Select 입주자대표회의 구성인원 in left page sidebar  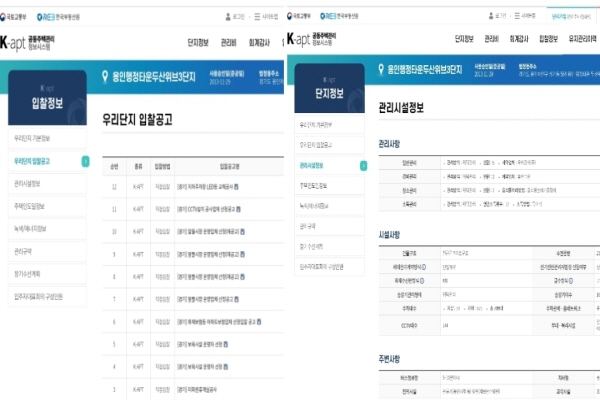[x=47, y=297]
